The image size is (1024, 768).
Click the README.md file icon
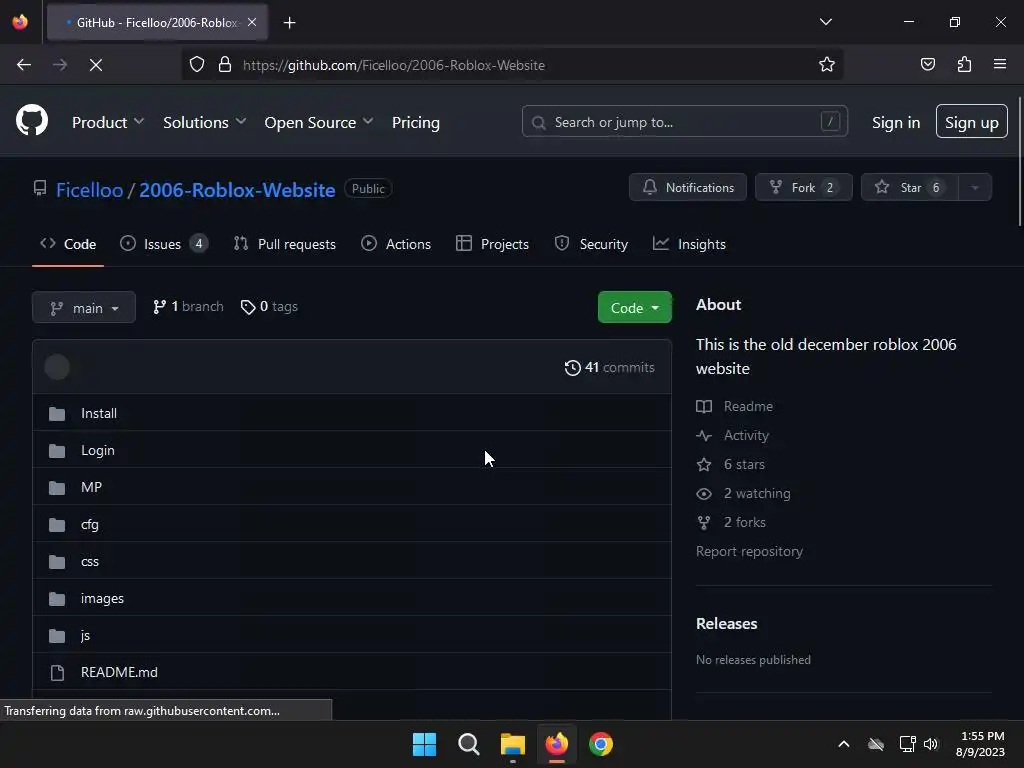coord(57,673)
